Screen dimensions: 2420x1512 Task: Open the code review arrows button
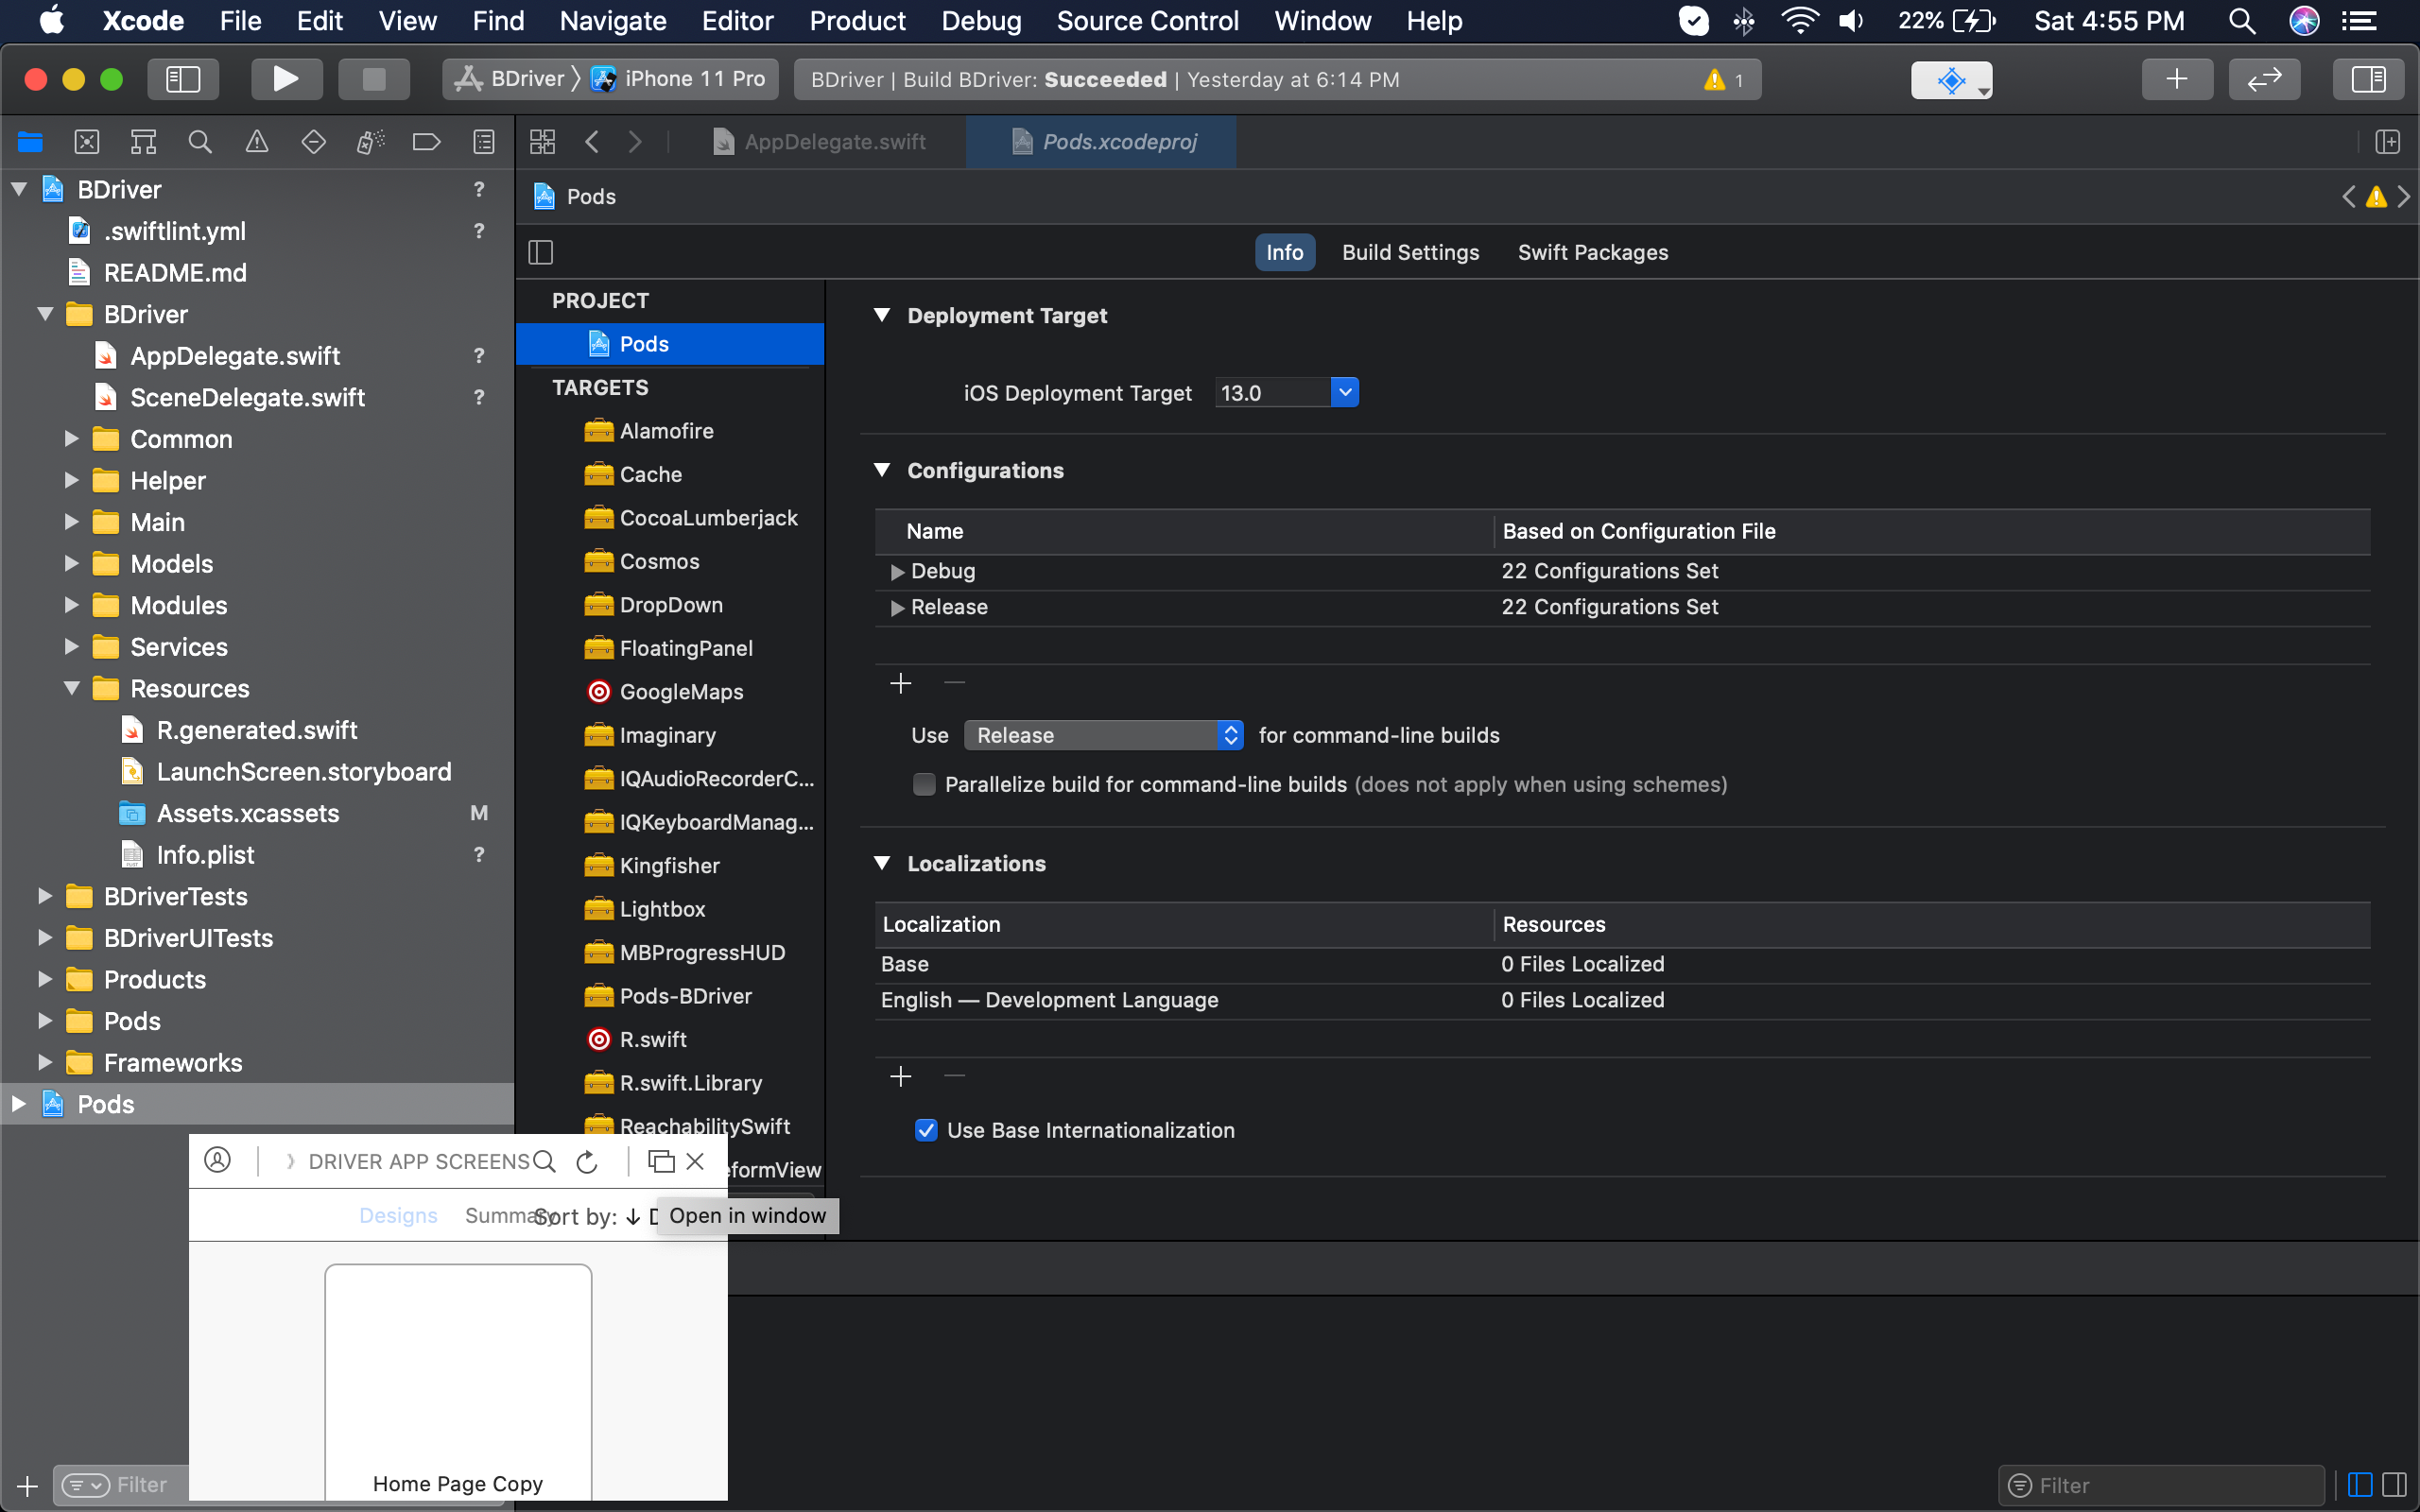pos(2264,79)
